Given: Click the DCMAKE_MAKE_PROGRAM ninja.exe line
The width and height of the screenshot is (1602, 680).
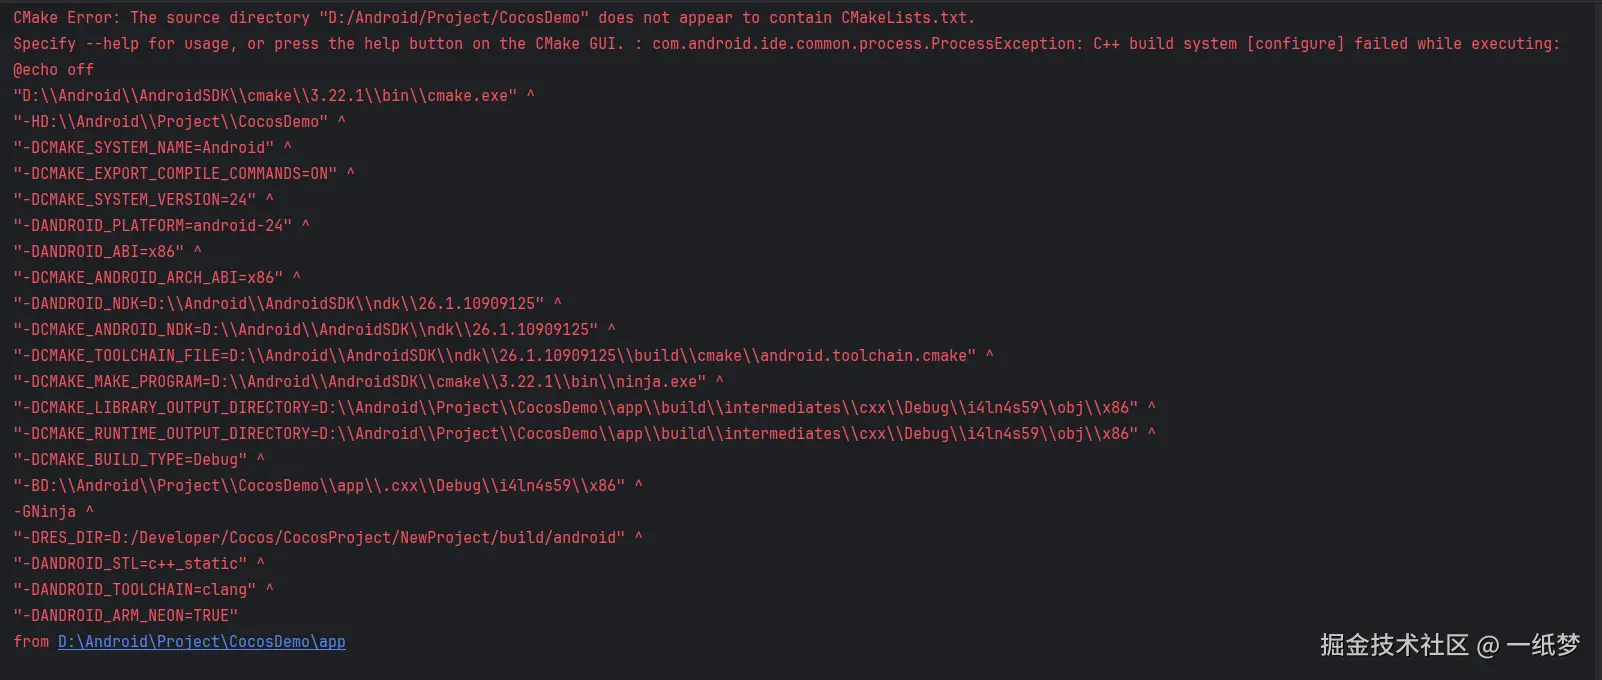Looking at the screenshot, I should point(359,382).
